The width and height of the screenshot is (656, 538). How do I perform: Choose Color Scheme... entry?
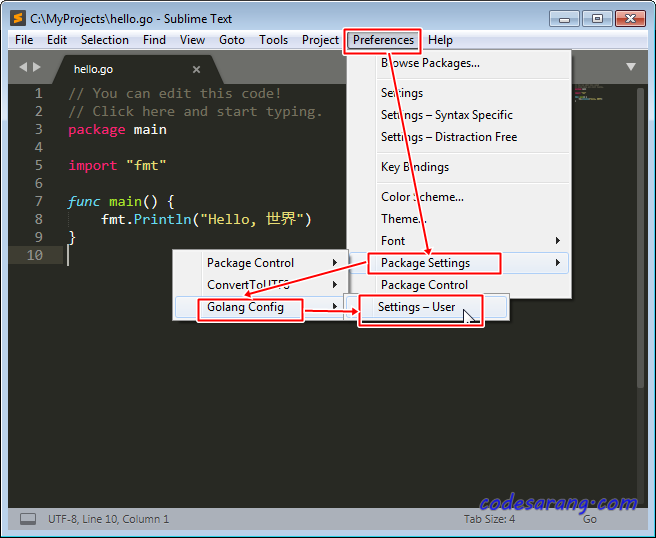point(459,197)
